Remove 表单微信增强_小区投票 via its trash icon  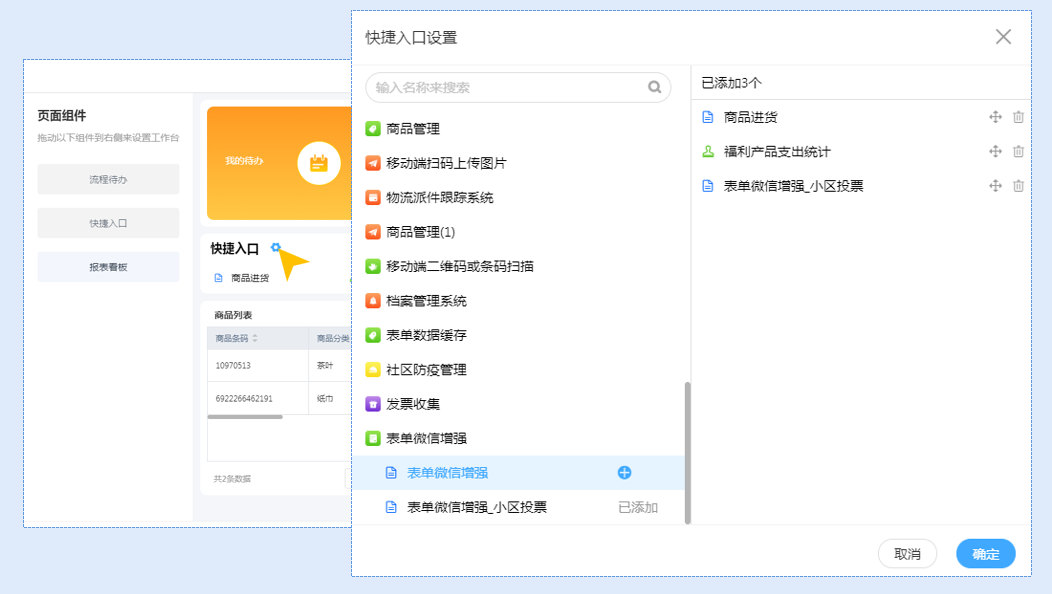[1018, 185]
